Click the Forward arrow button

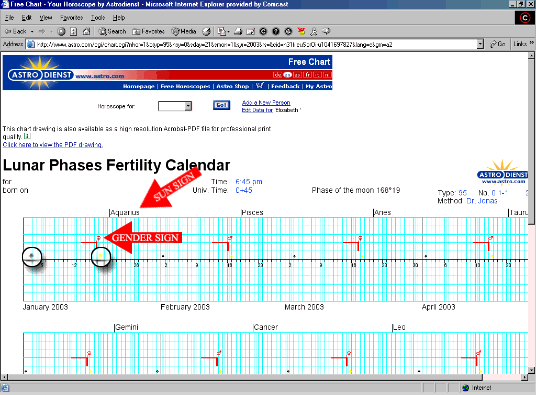coord(42,31)
